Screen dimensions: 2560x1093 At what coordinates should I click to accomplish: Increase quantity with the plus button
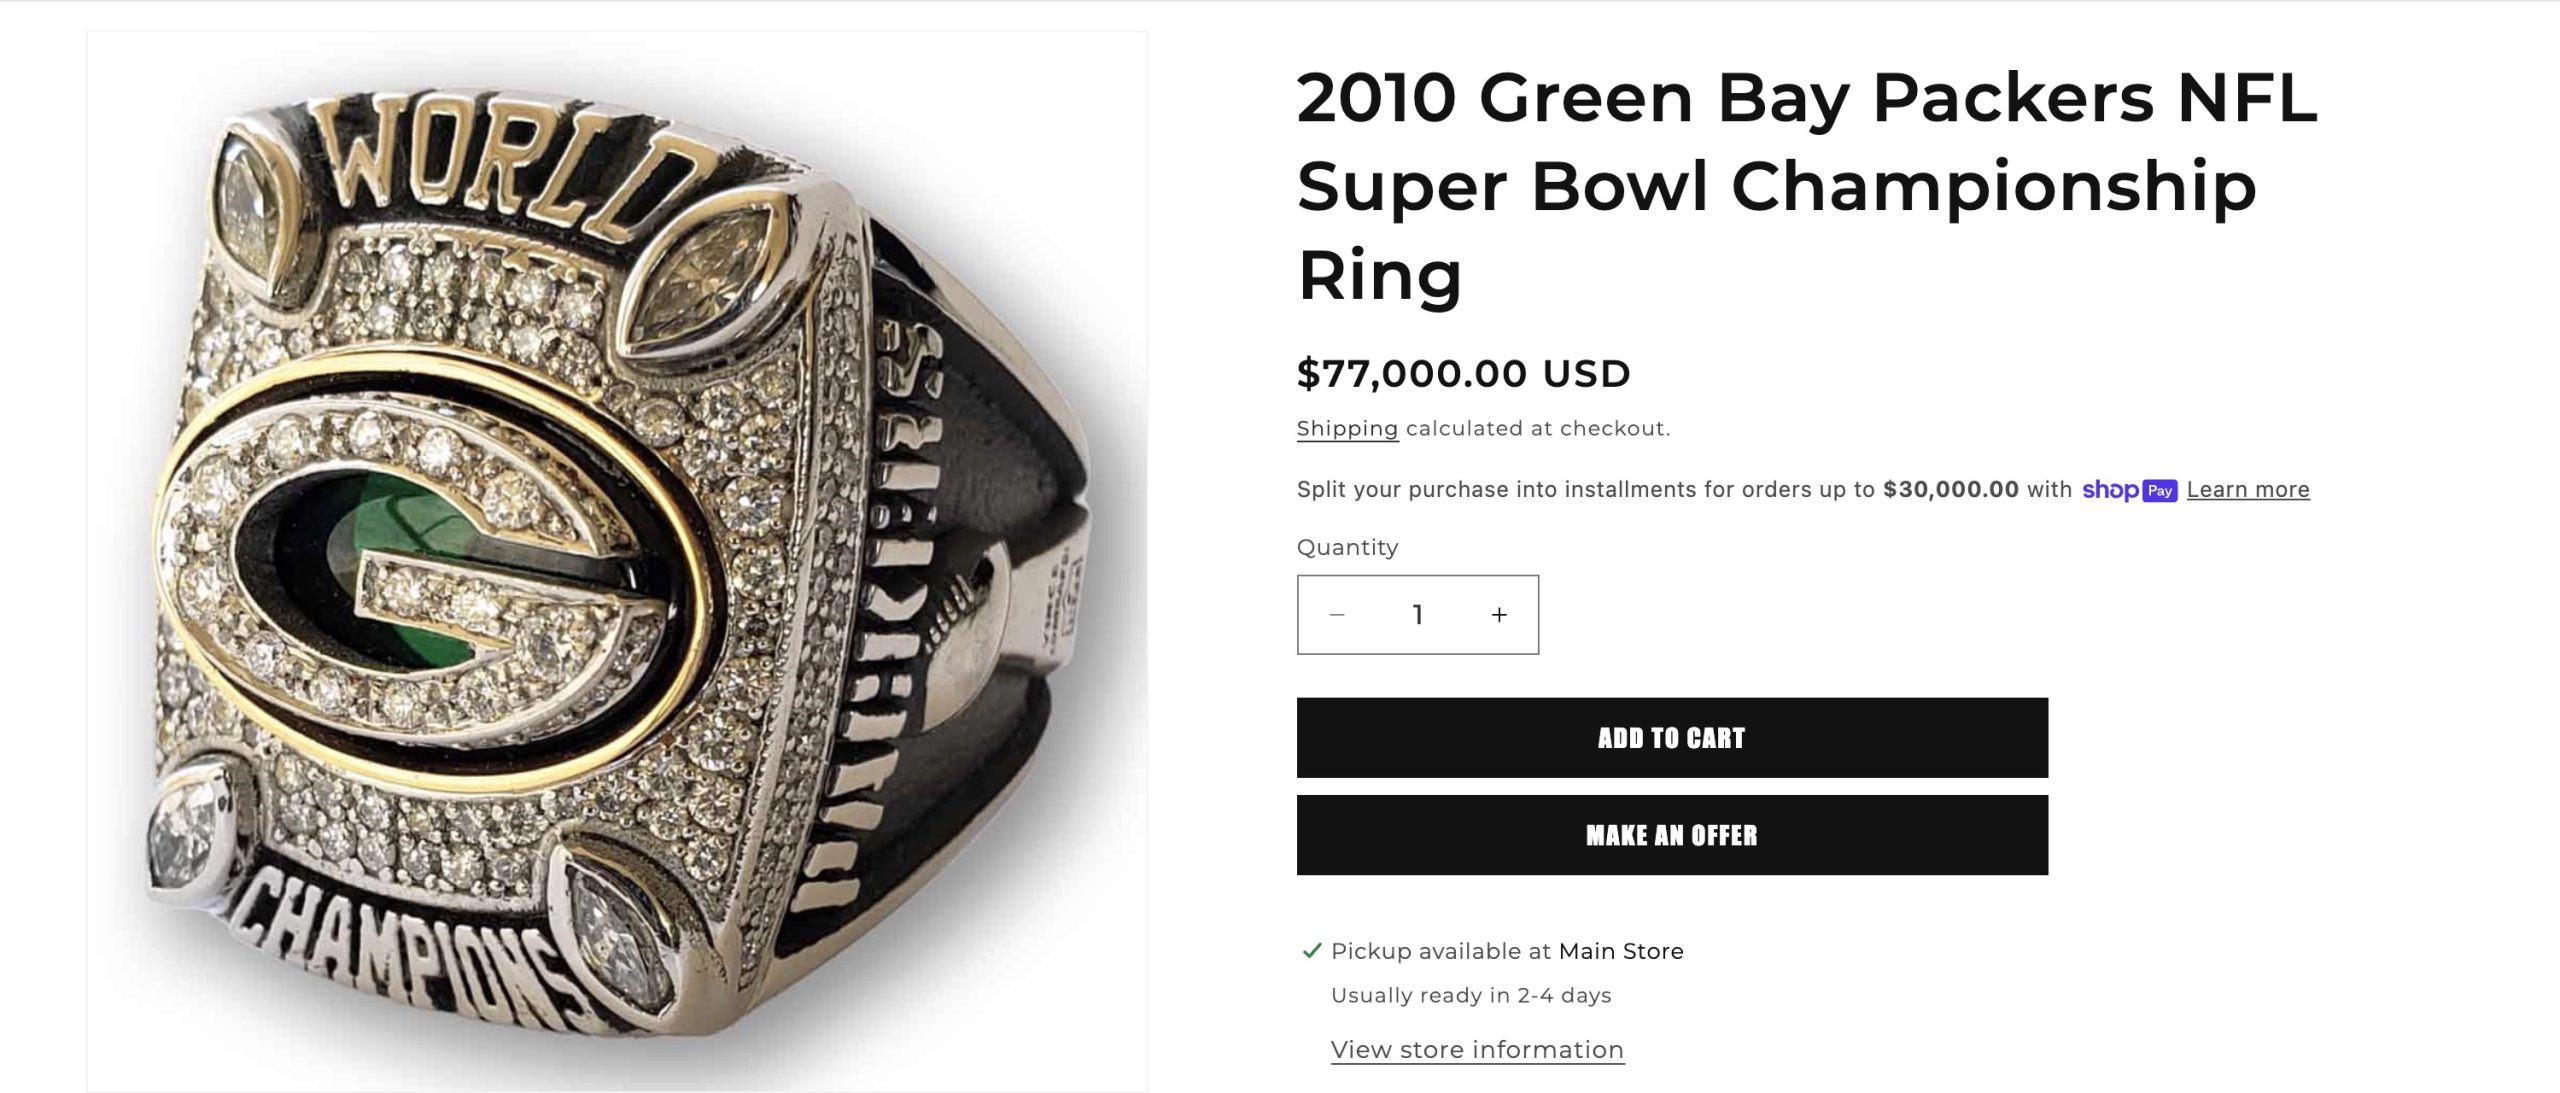1498,615
